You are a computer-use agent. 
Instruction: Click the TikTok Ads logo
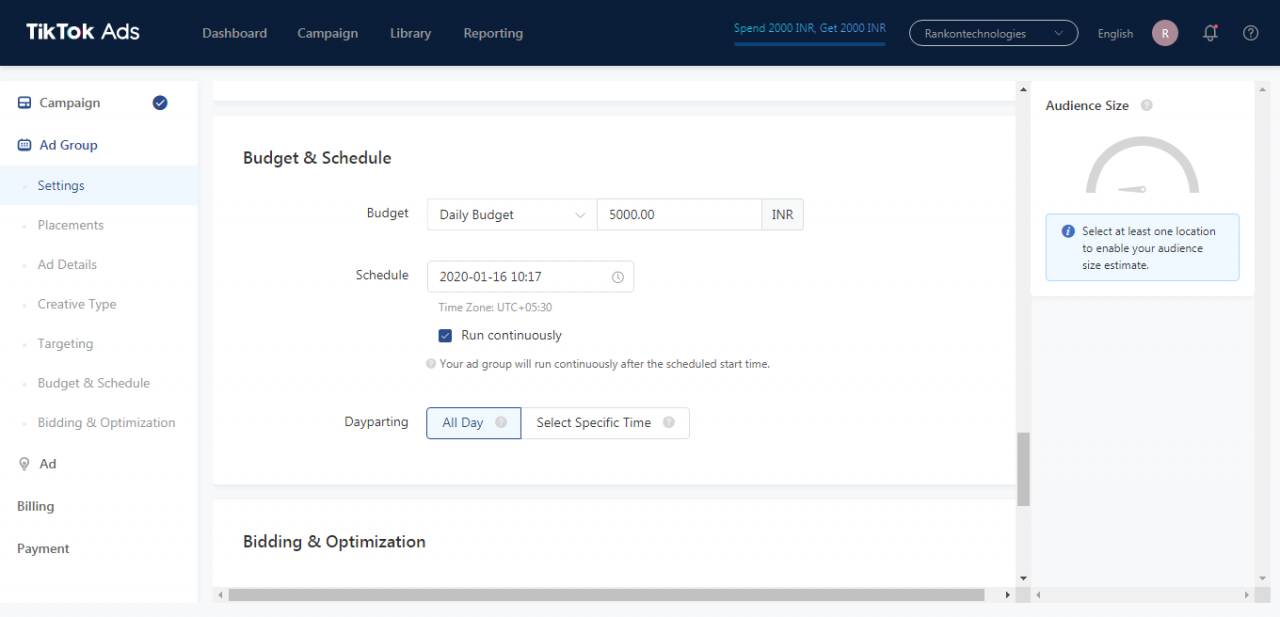coord(83,32)
